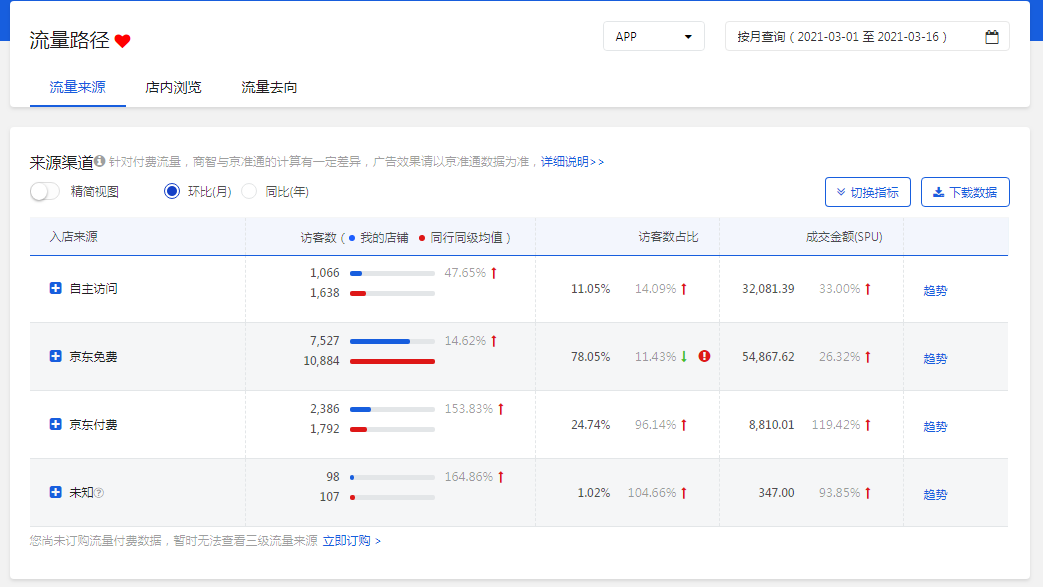Open 趋势 link for 自主访问 row

(x=935, y=290)
